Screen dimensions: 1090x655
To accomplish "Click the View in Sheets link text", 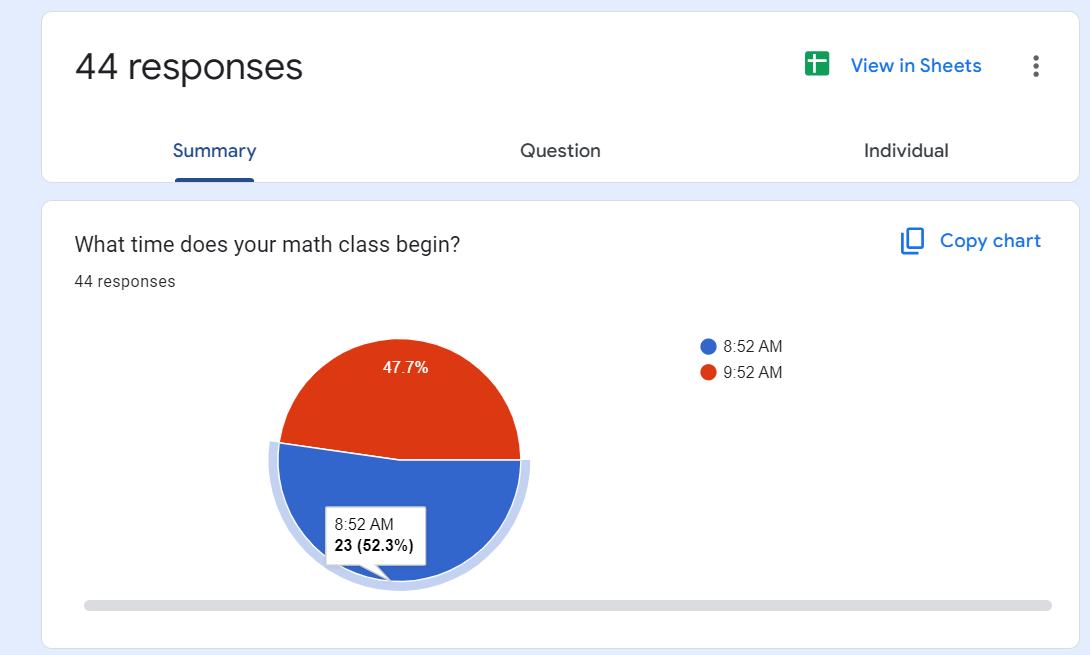I will tap(915, 66).
